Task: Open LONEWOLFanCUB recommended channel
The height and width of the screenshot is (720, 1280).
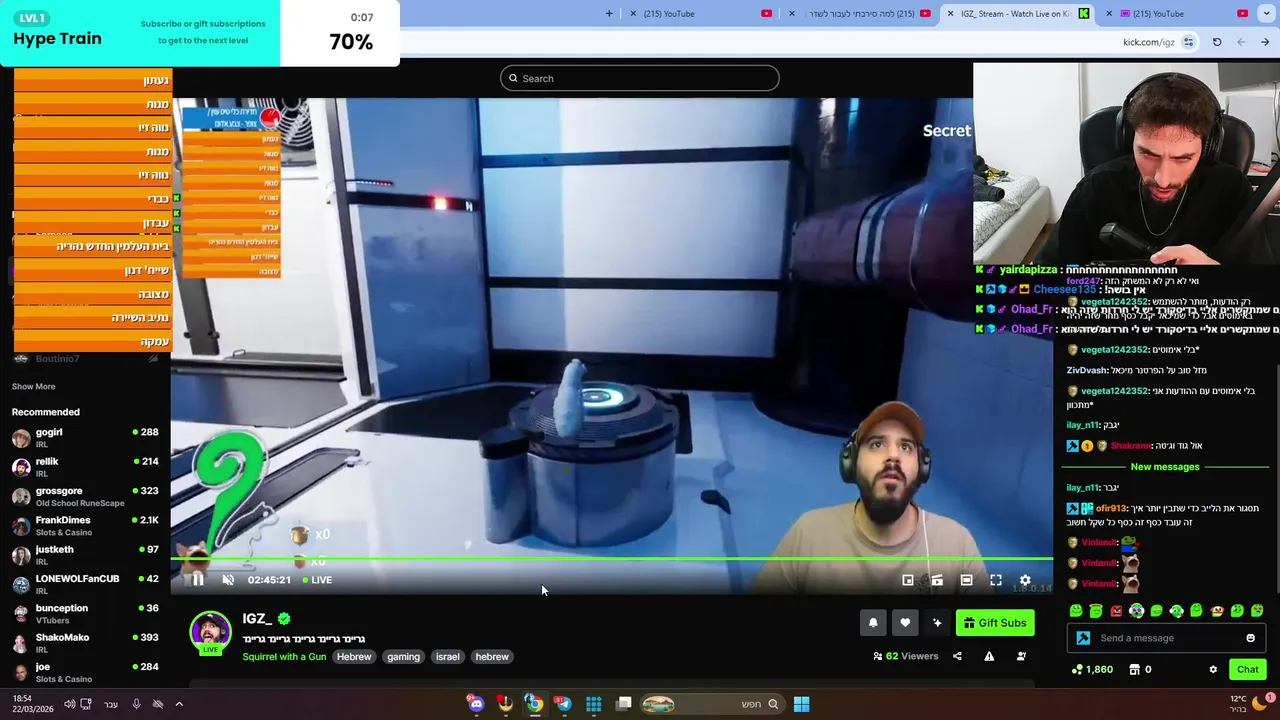Action: tap(86, 583)
